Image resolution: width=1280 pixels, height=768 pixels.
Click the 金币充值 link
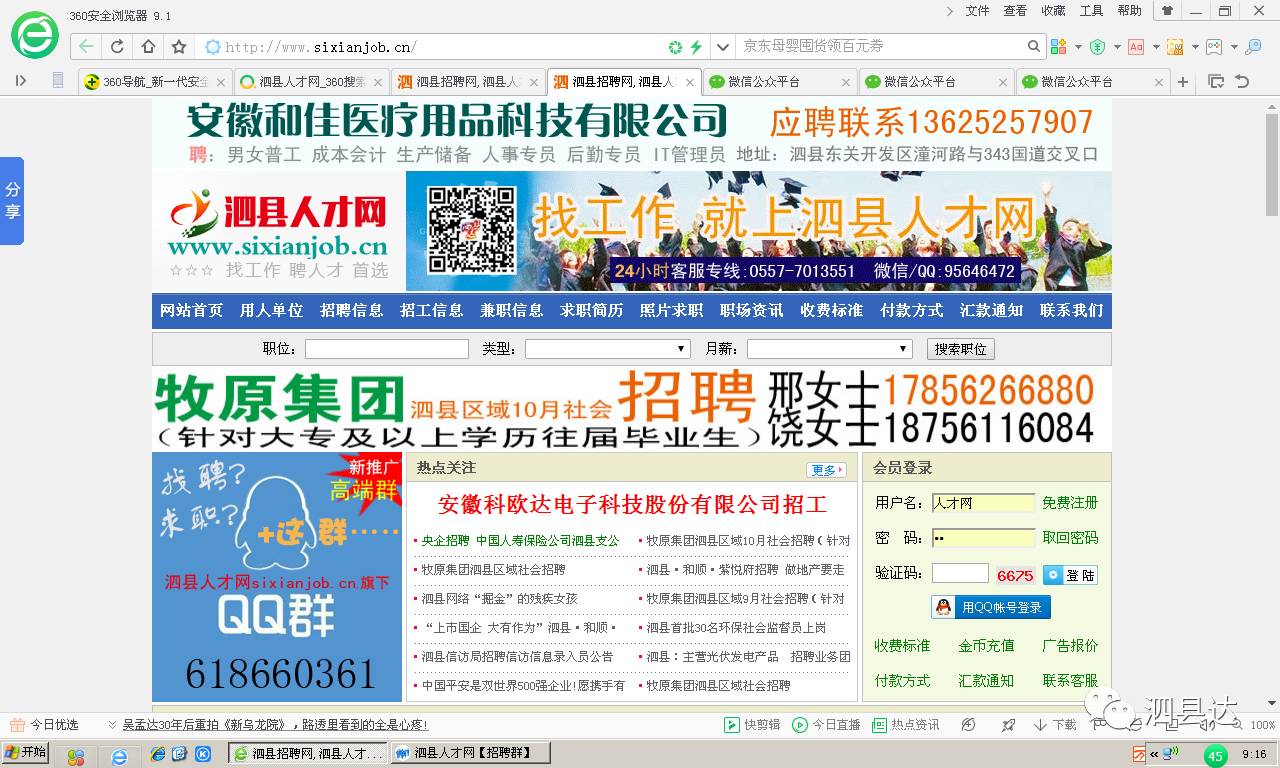click(986, 646)
